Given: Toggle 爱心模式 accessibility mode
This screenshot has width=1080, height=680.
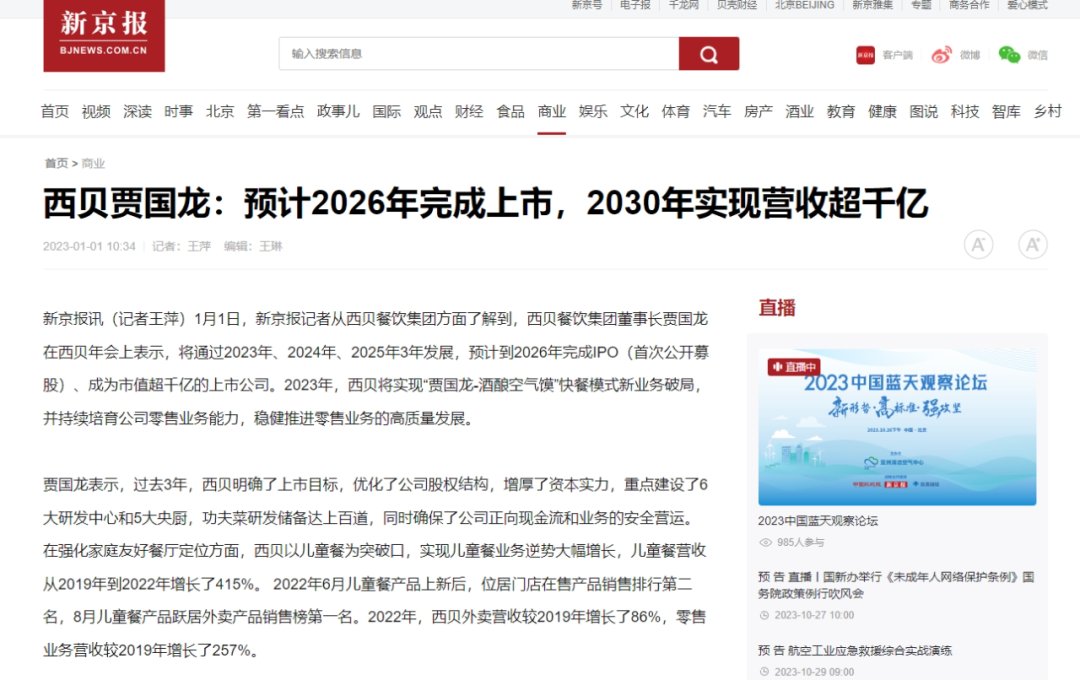Looking at the screenshot, I should [x=1027, y=5].
